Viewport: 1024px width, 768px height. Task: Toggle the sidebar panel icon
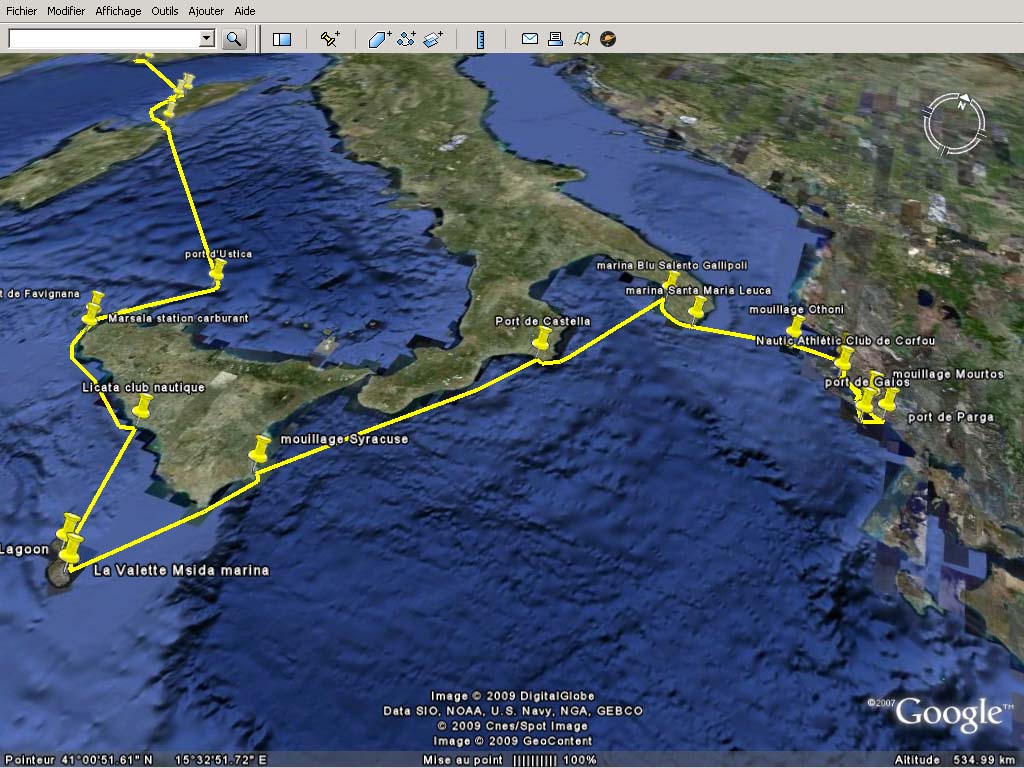282,39
